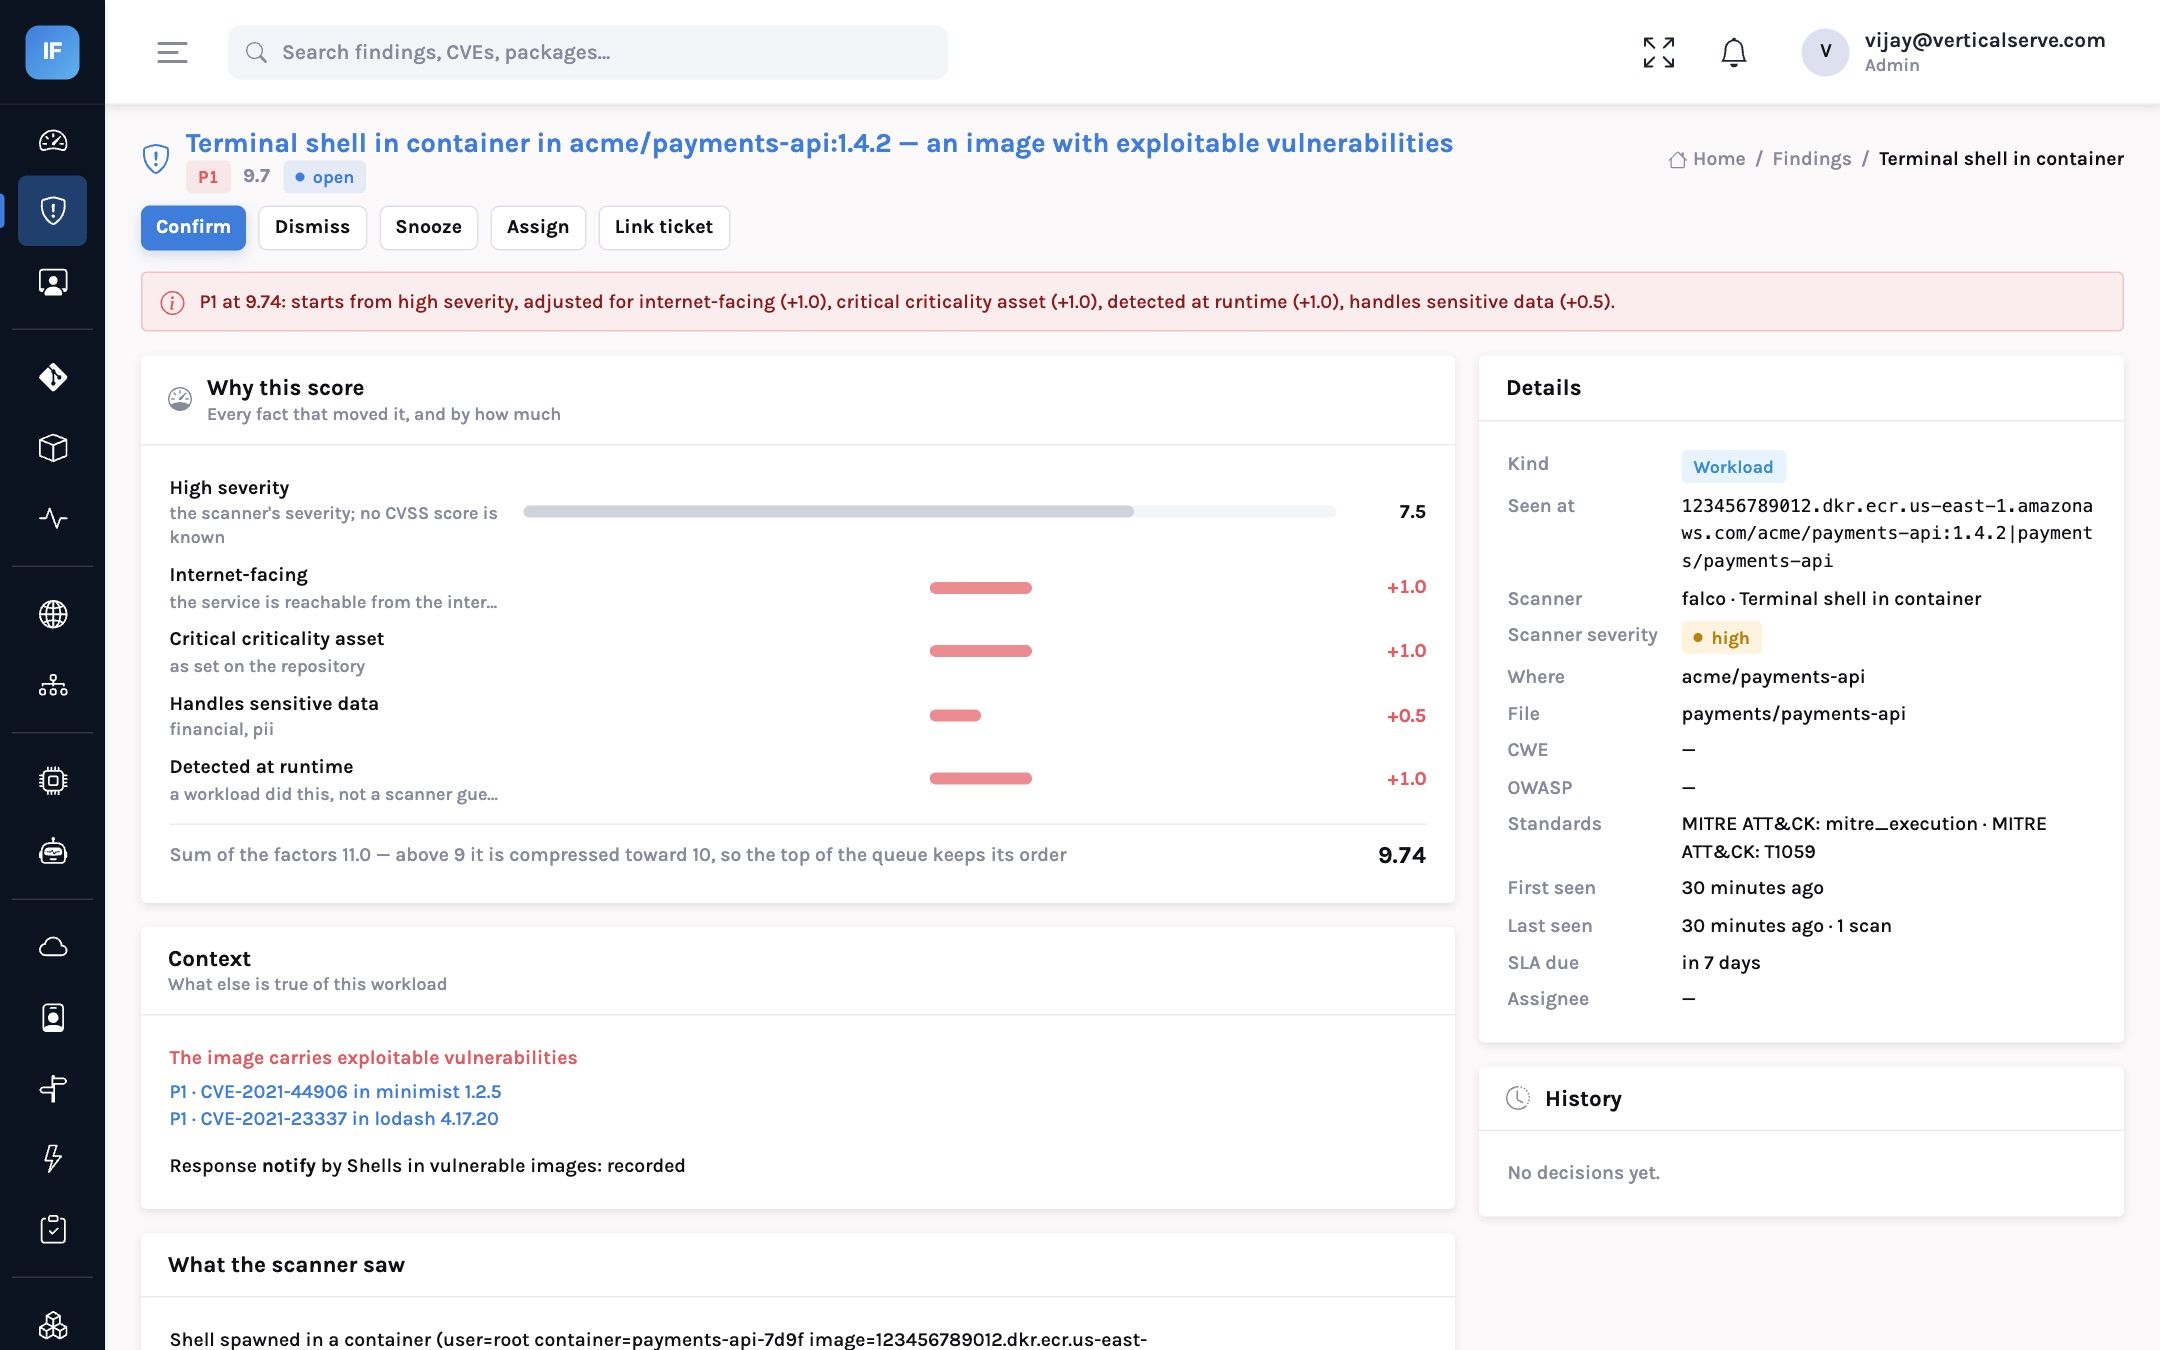Open notifications bell
The image size is (2160, 1350).
1734,52
